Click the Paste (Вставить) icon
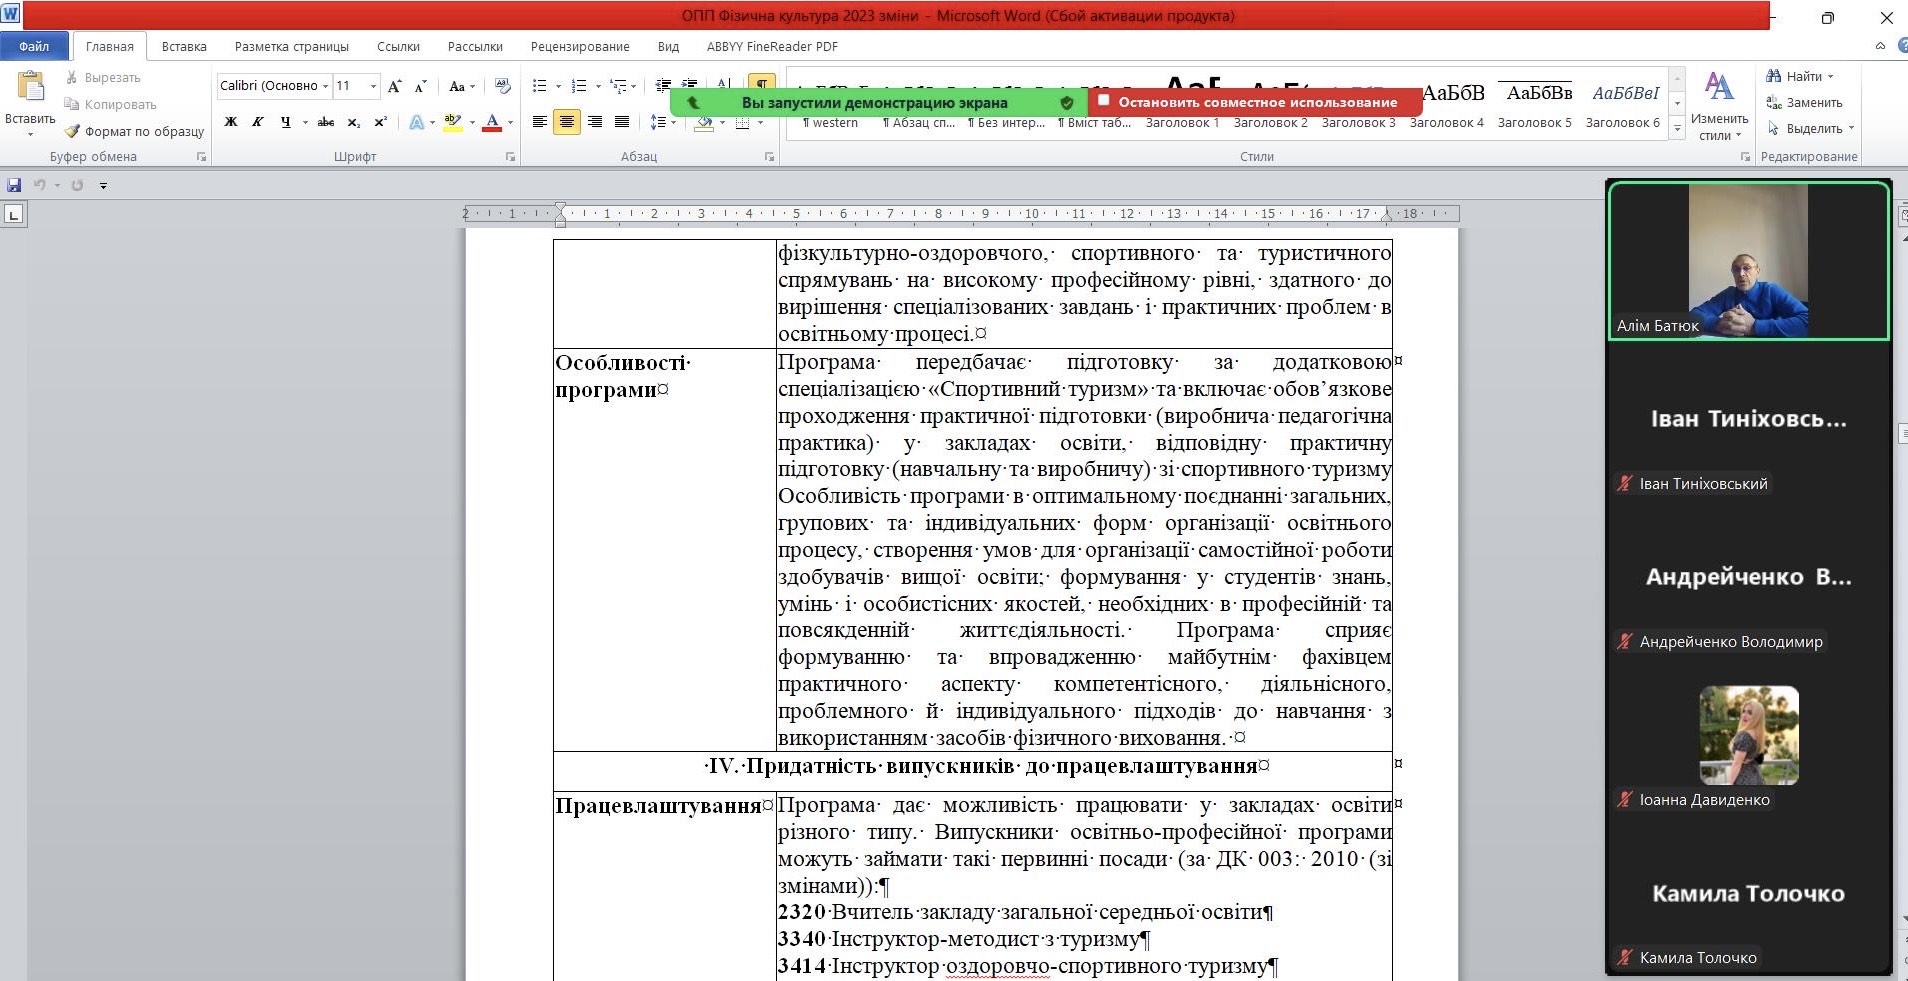The height and width of the screenshot is (981, 1908). pos(30,95)
